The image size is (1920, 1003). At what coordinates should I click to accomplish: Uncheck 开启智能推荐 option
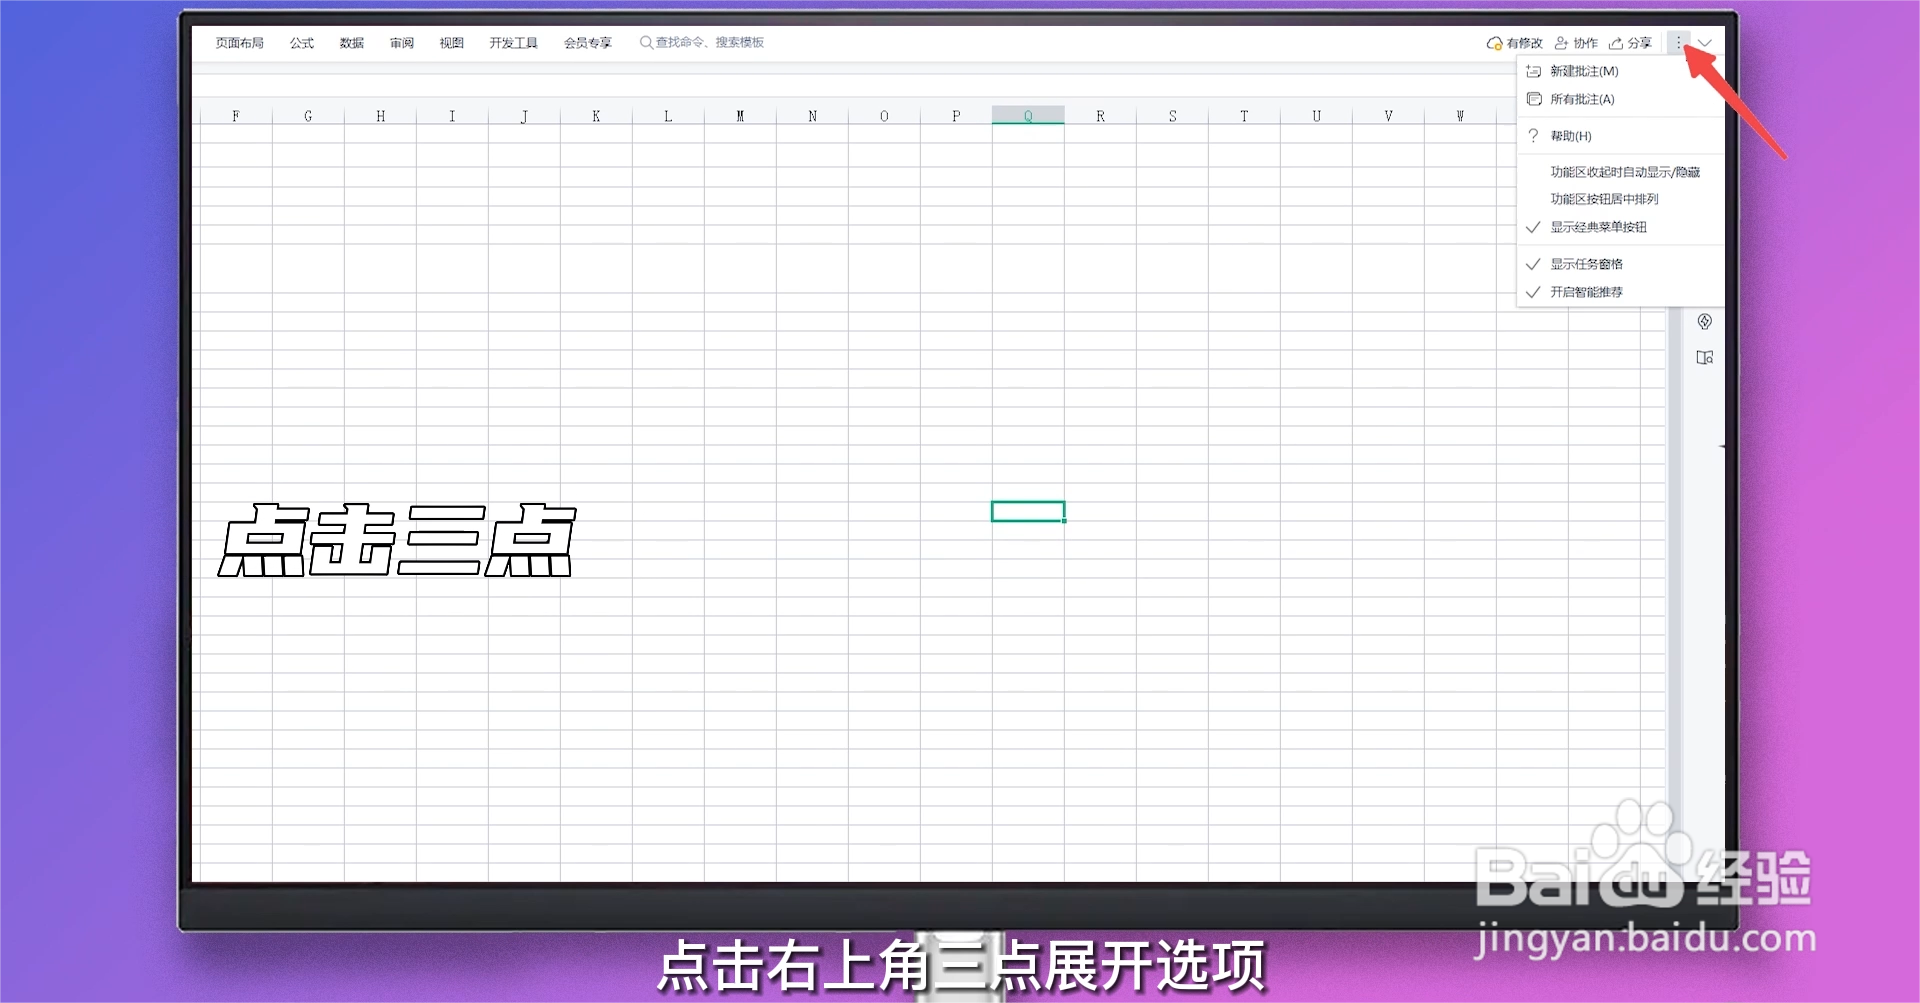pyautogui.click(x=1620, y=292)
